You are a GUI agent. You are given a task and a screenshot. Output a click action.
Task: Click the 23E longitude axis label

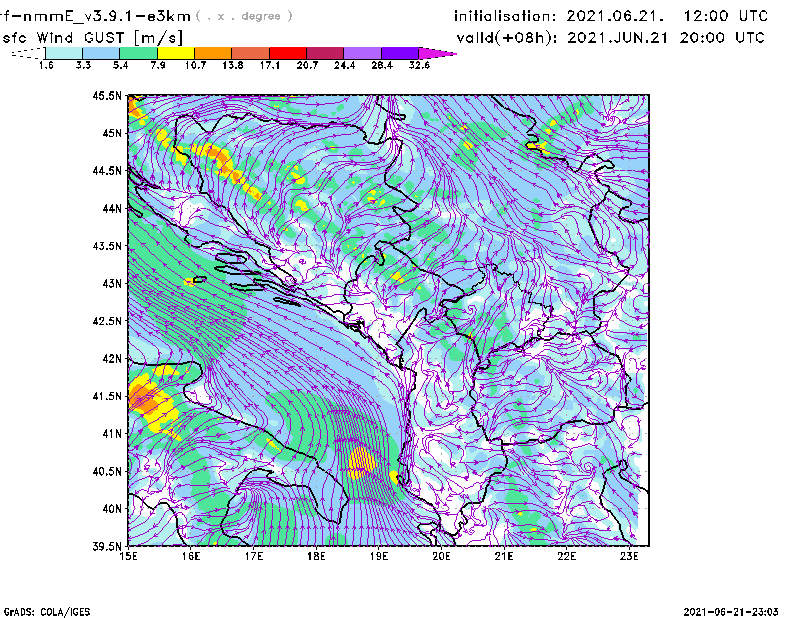[x=628, y=557]
